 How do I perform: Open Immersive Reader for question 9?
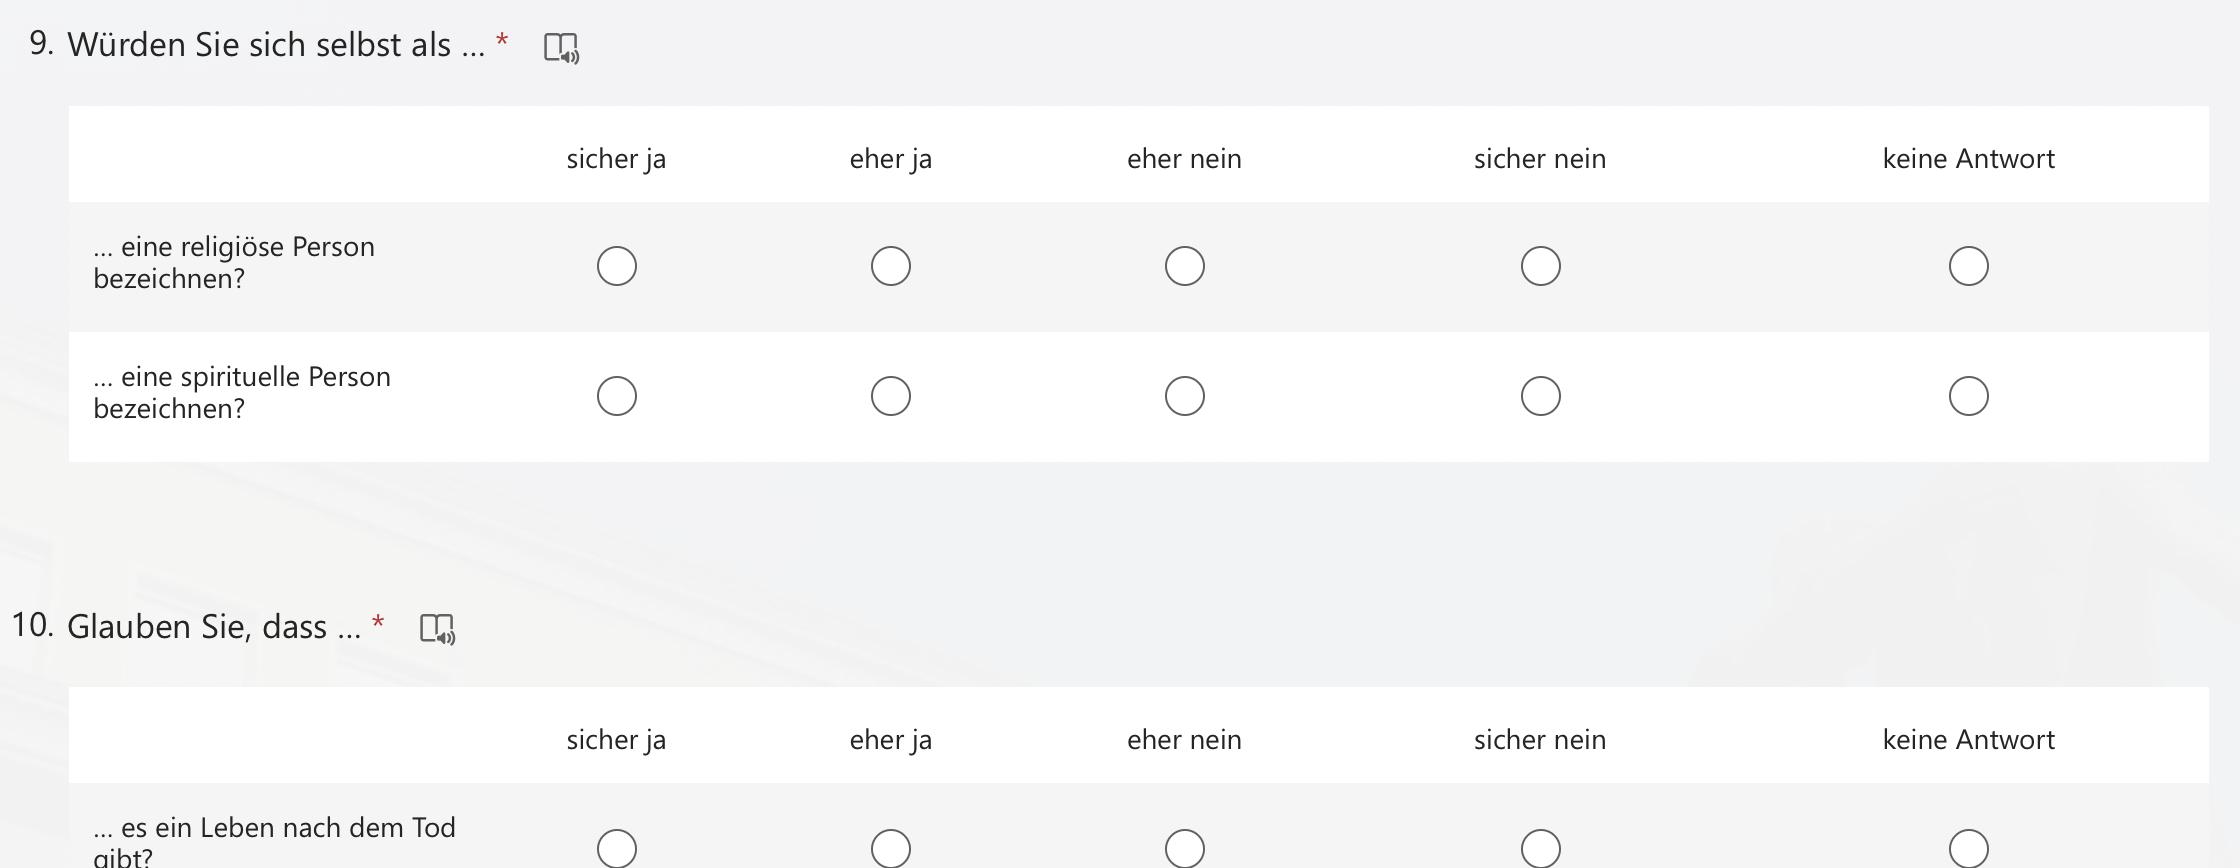coord(561,47)
